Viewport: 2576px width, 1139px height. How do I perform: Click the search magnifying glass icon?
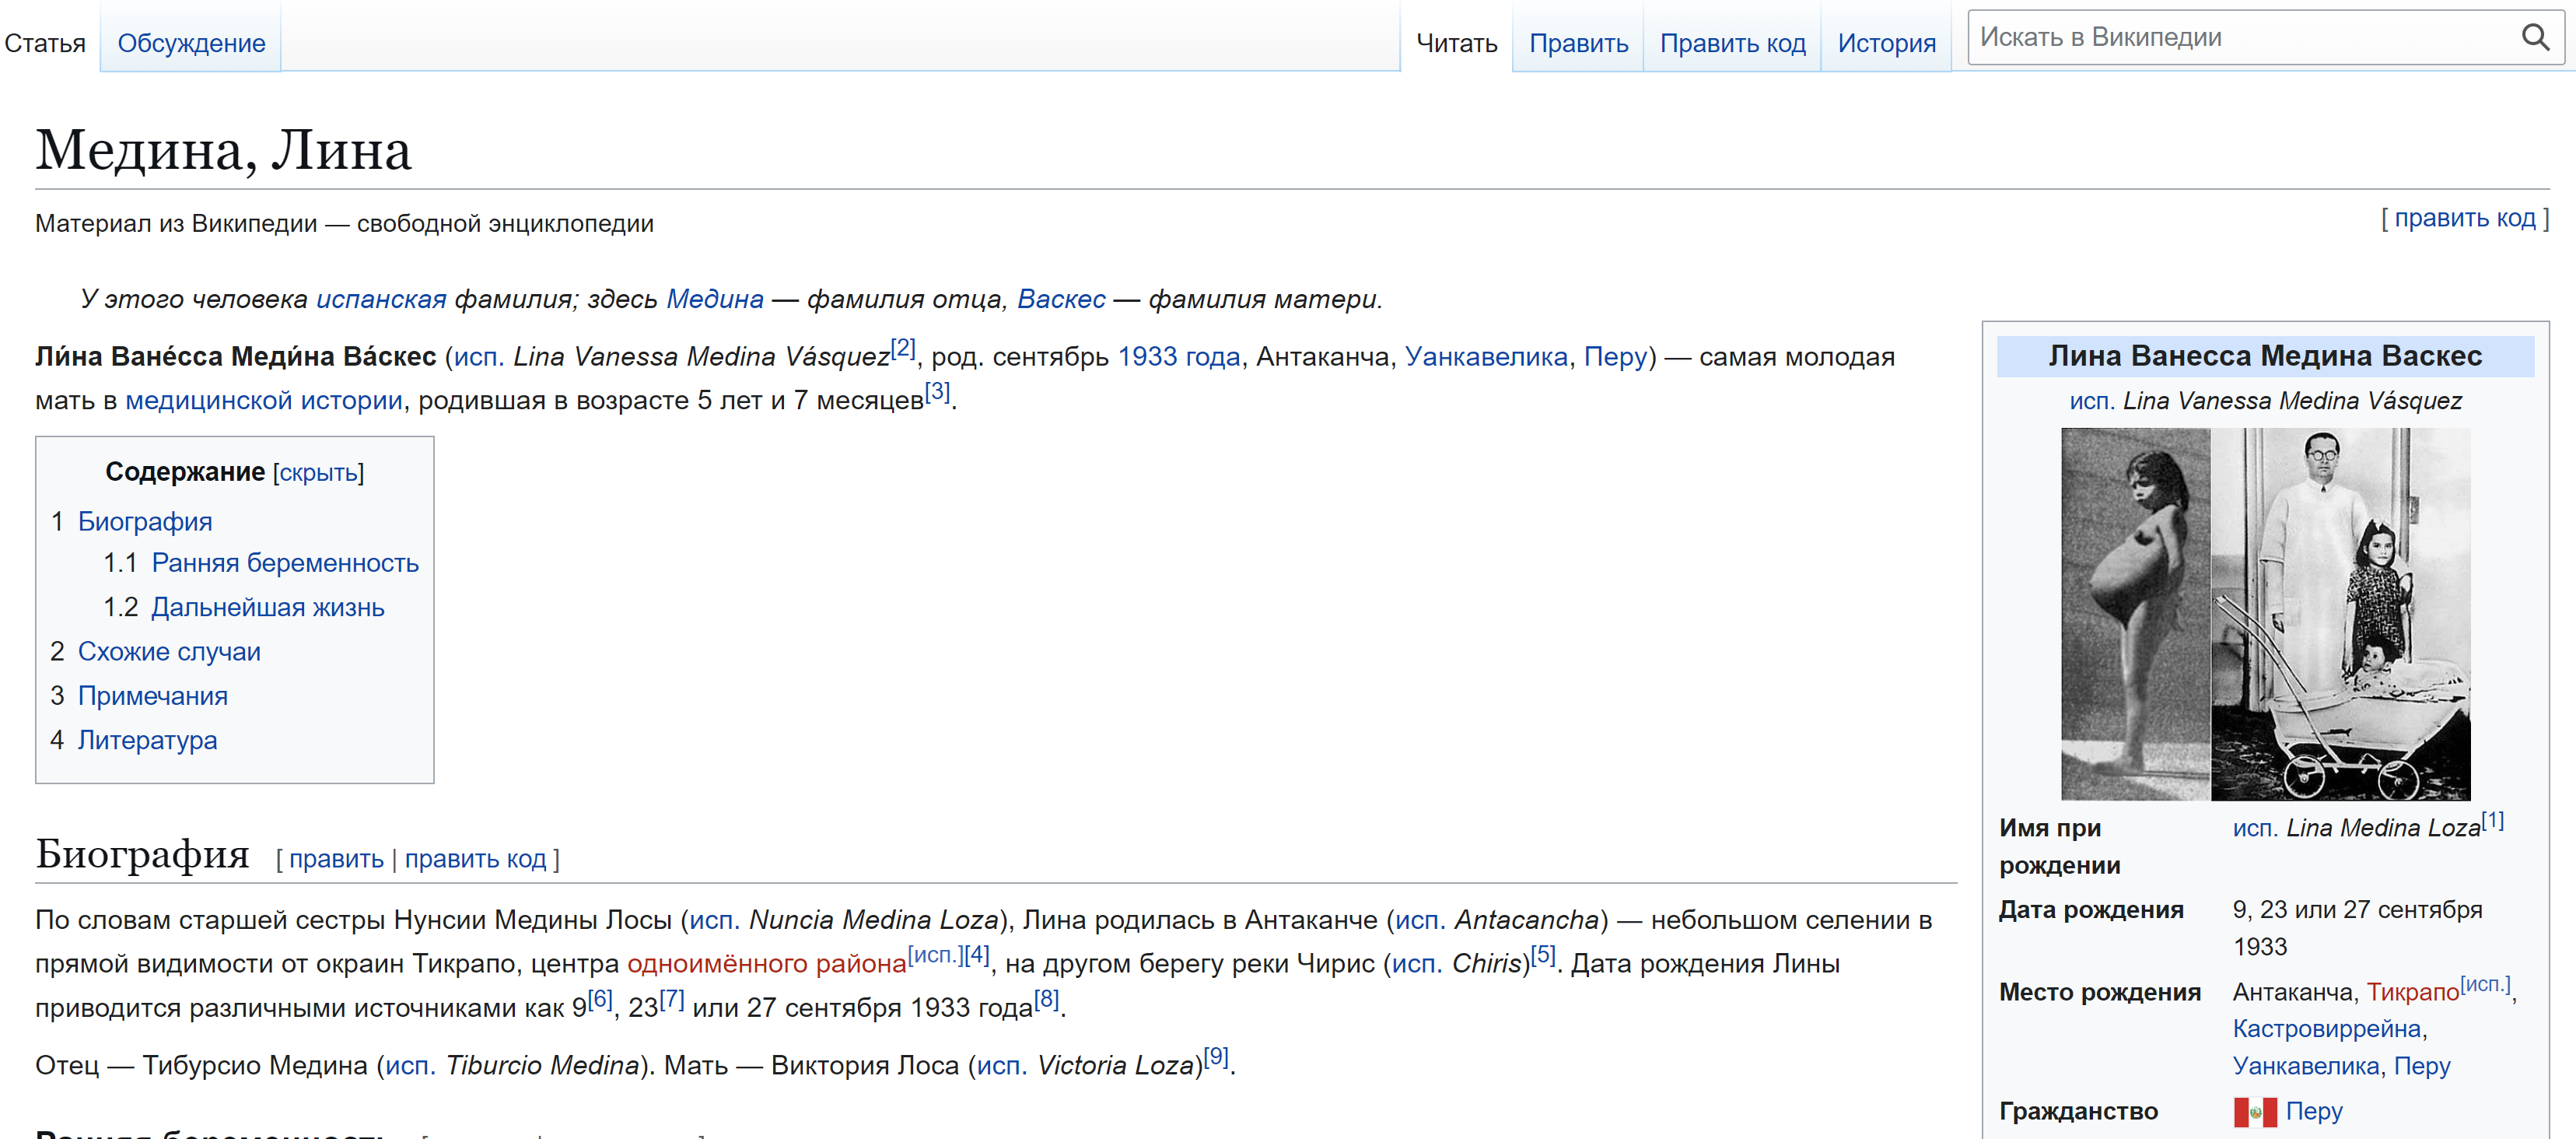click(2534, 38)
